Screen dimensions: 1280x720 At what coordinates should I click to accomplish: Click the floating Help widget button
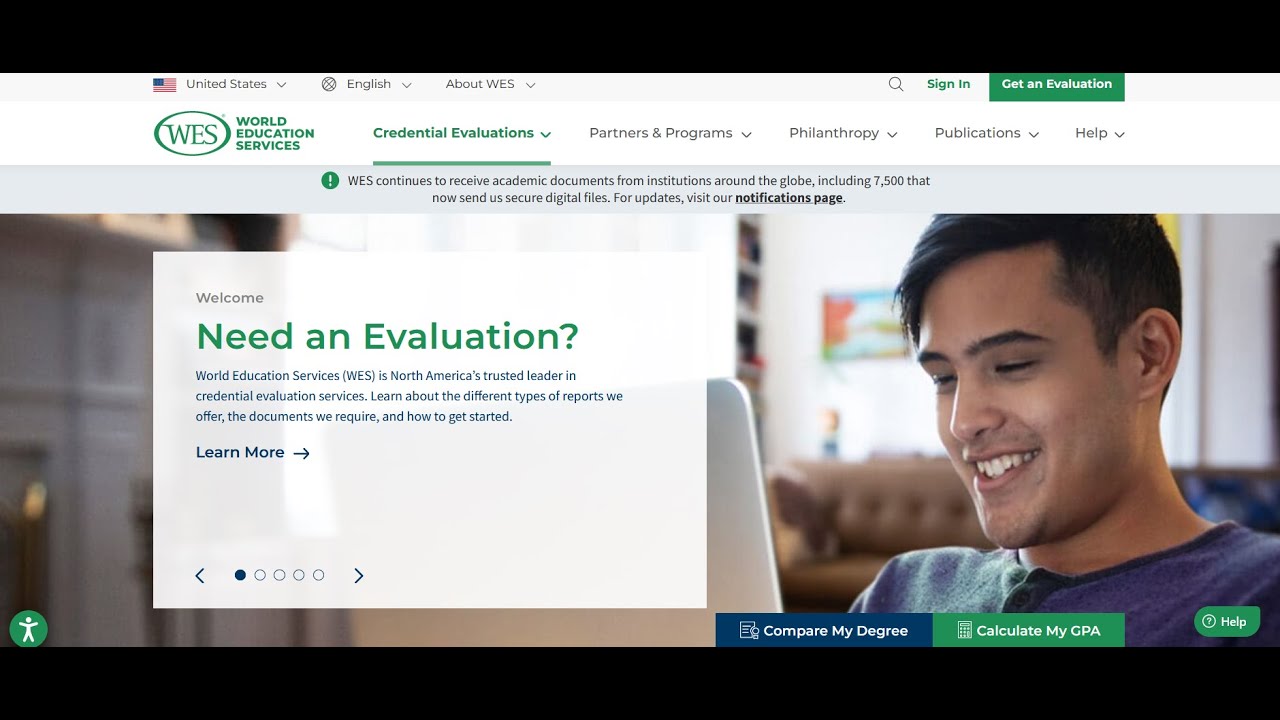[x=1227, y=622]
